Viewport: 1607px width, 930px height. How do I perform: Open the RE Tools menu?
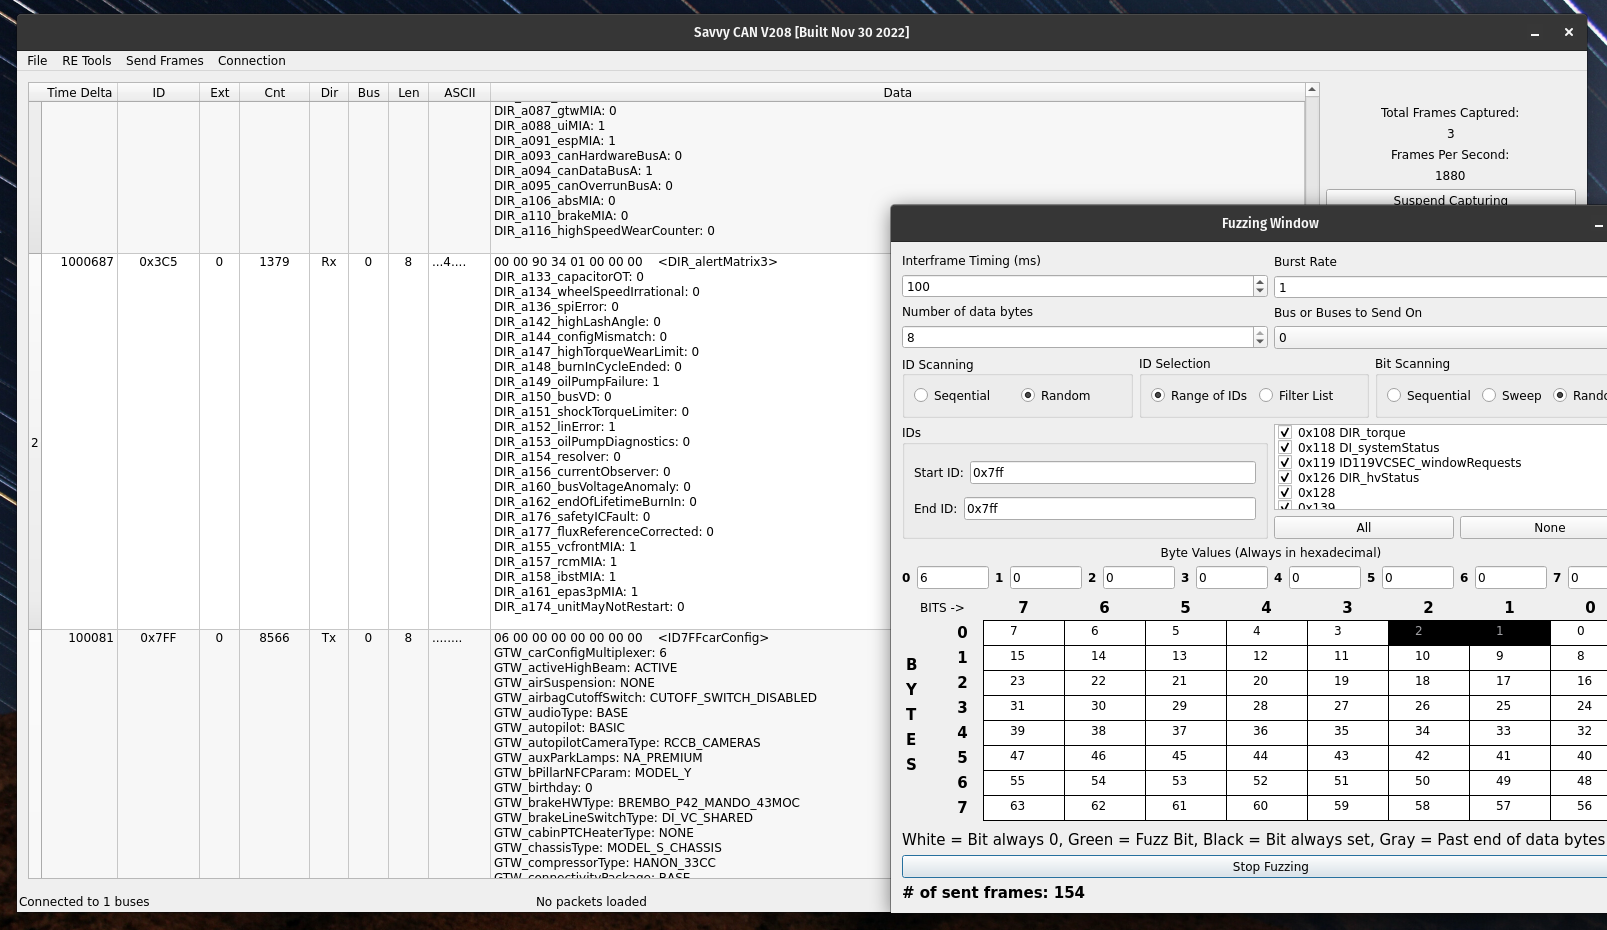coord(87,61)
